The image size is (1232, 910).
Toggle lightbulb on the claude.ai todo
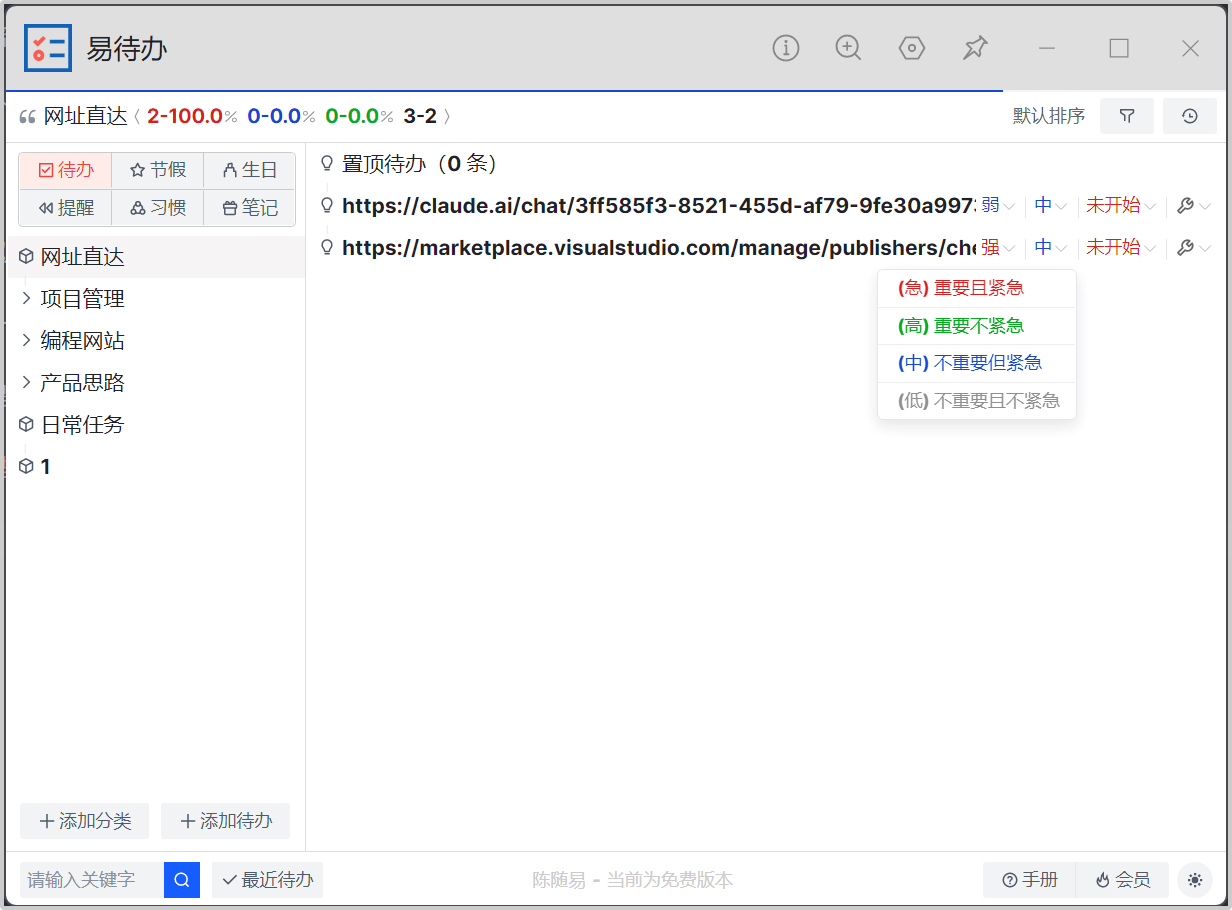tap(326, 206)
